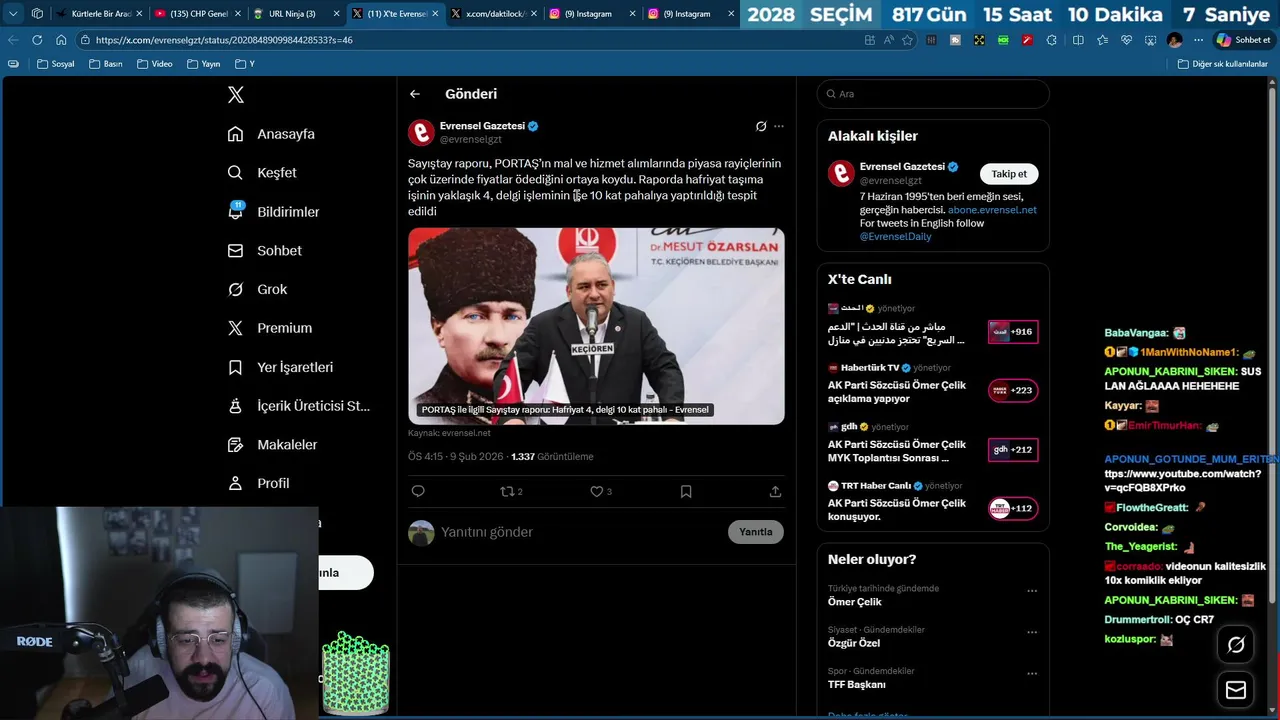
Task: Open the Video bookmarks folder
Action: pos(154,64)
